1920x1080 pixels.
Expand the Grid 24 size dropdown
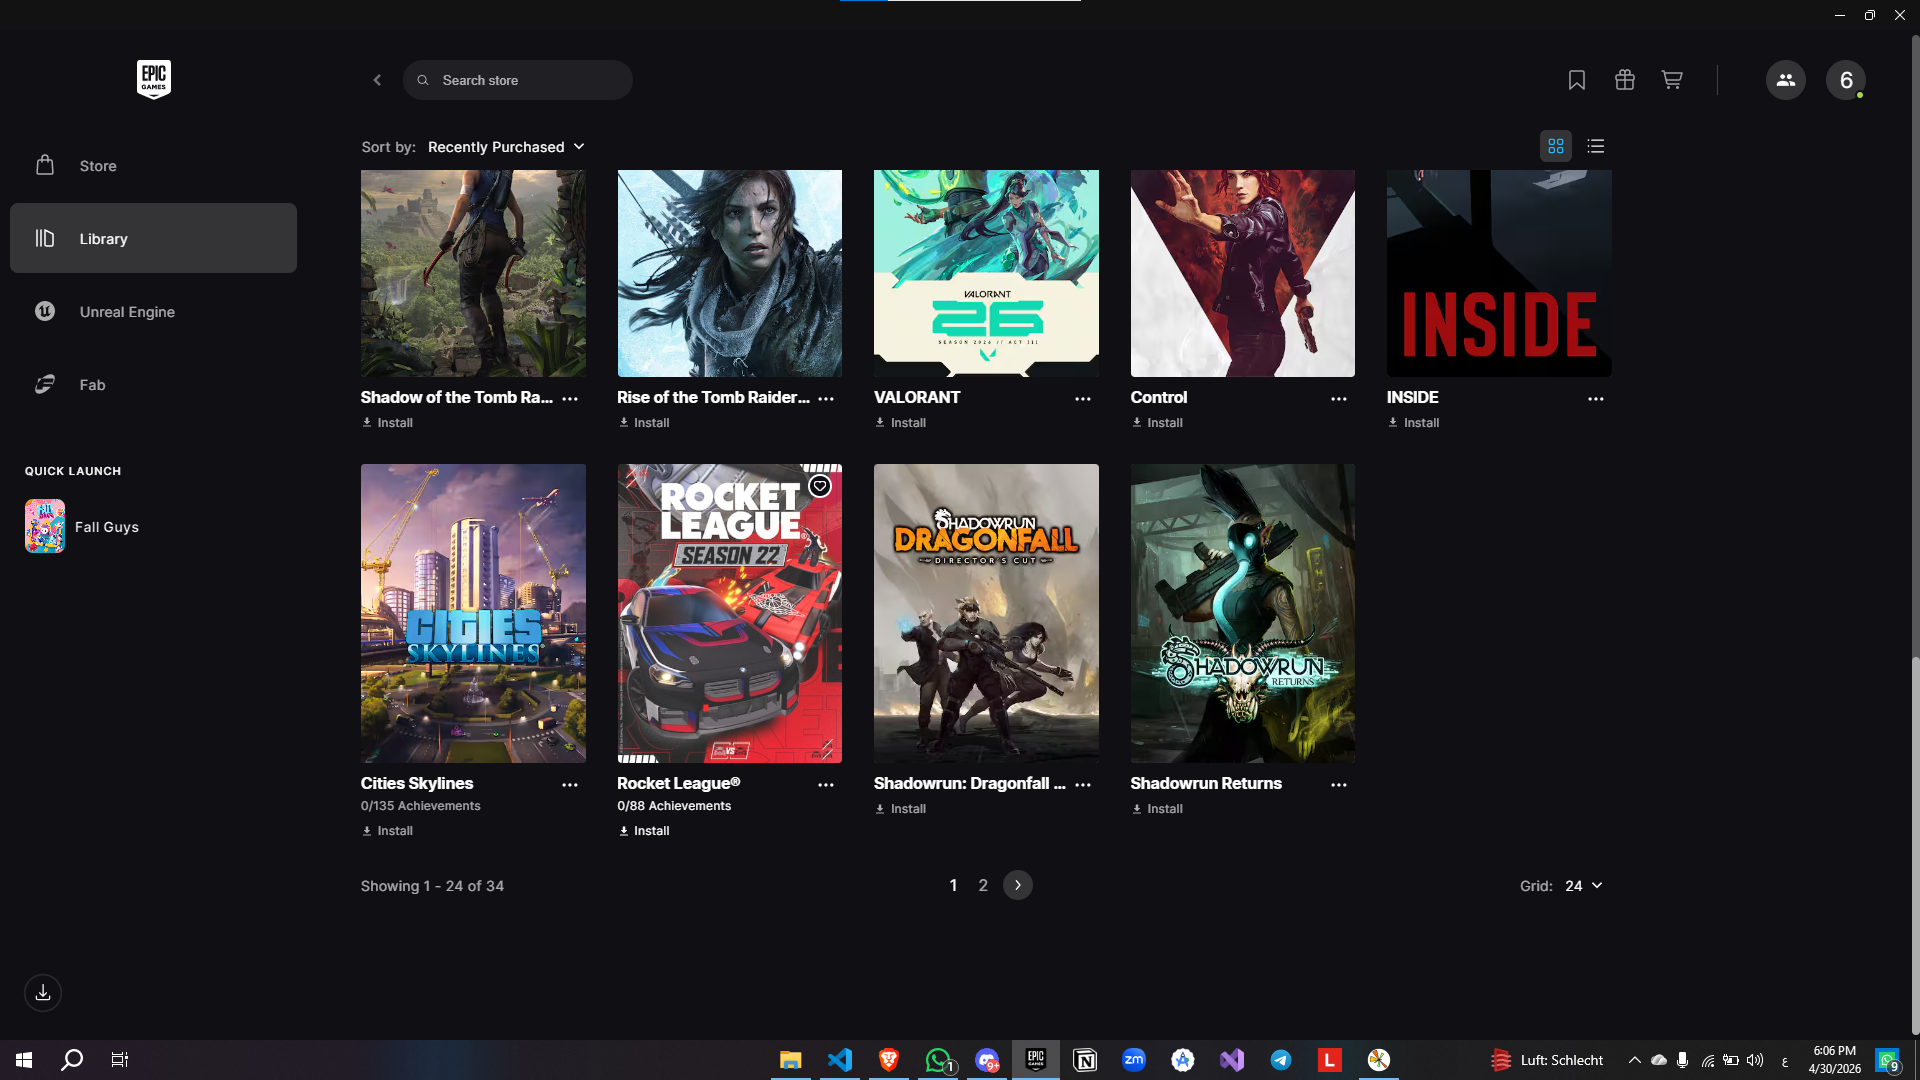pyautogui.click(x=1584, y=886)
